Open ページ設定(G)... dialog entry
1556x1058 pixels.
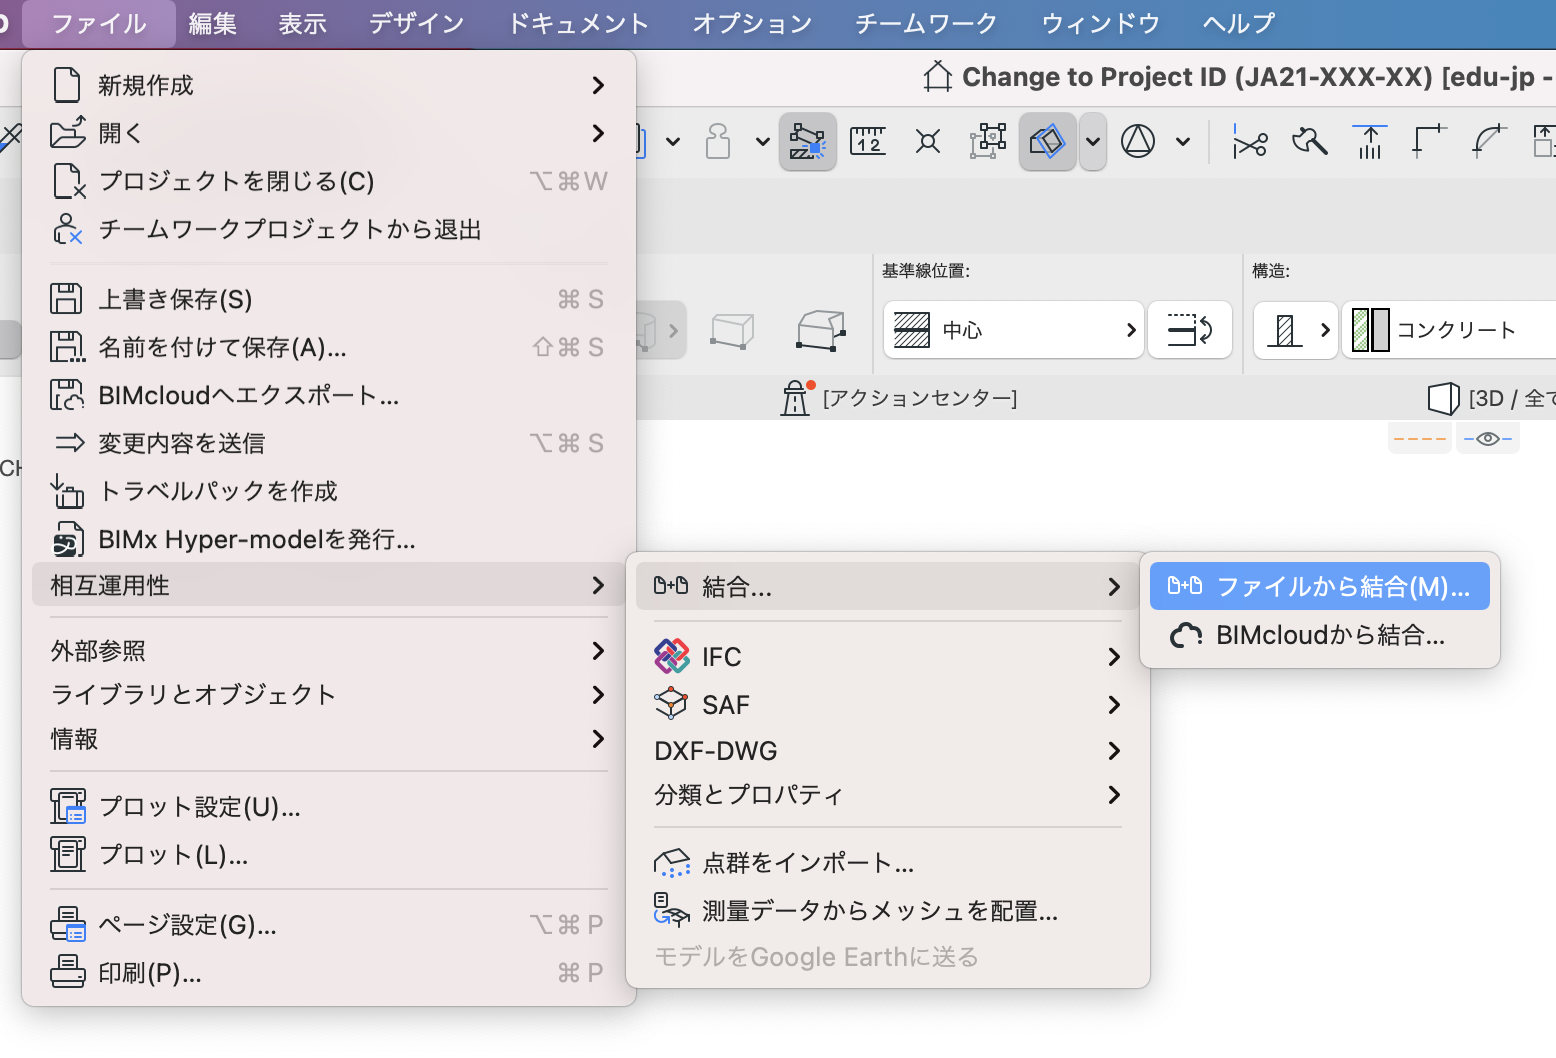coord(328,925)
